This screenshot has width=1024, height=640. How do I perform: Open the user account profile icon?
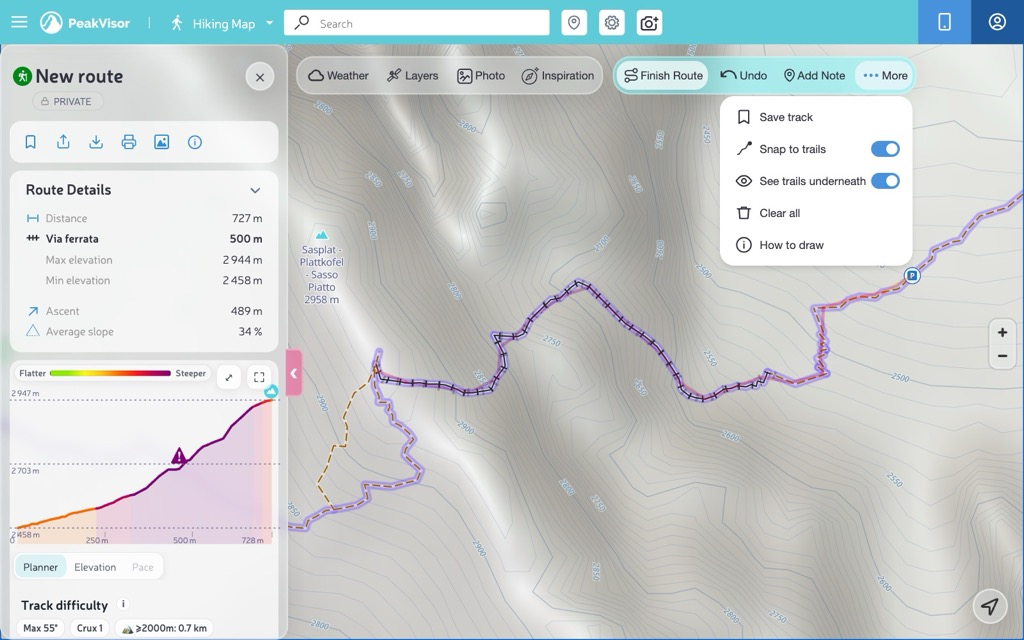[997, 22]
